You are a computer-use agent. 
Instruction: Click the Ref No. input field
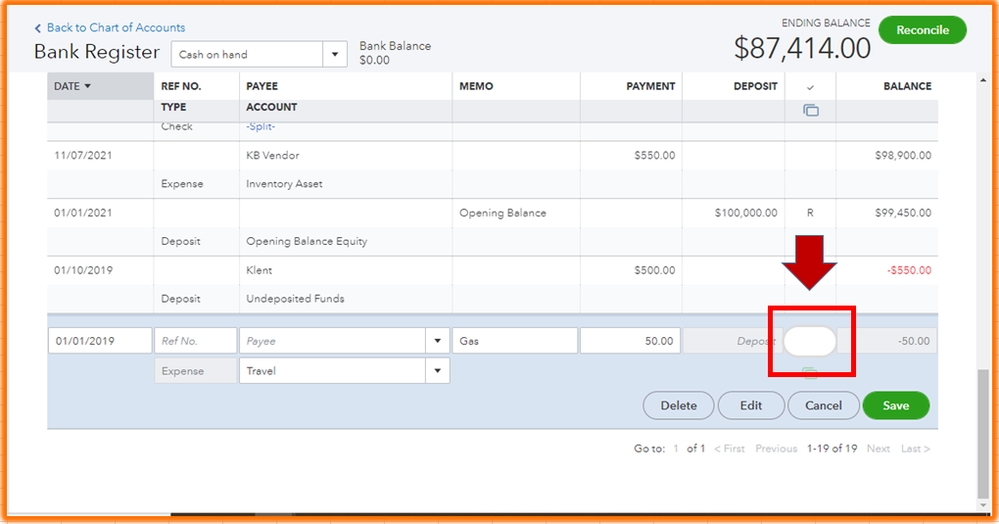(x=196, y=340)
